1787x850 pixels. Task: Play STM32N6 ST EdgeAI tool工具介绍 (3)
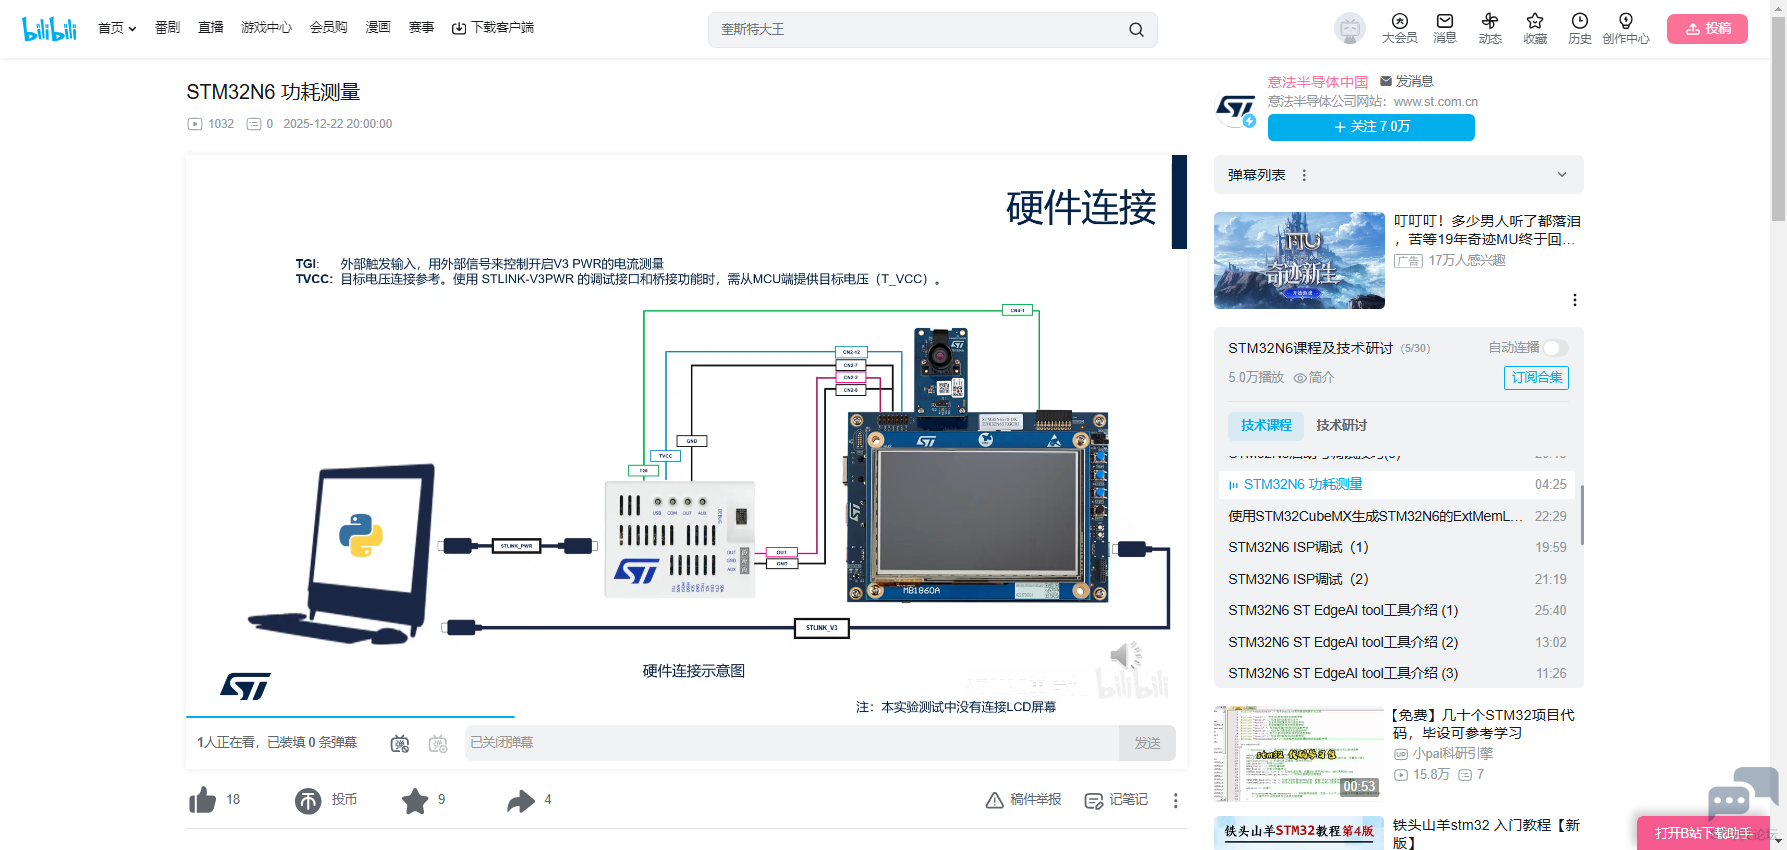pos(1397,674)
